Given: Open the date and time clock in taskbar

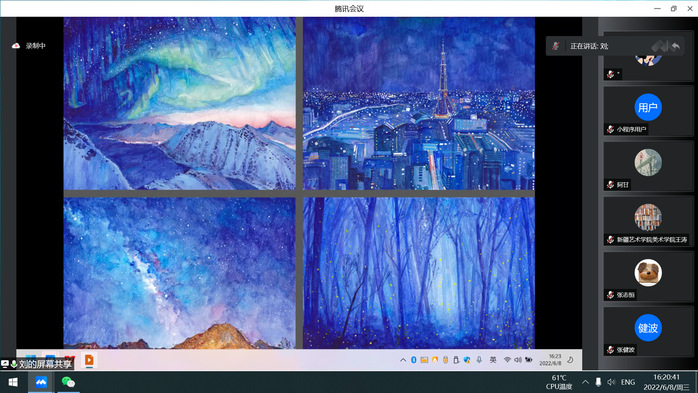Looking at the screenshot, I should click(x=666, y=382).
